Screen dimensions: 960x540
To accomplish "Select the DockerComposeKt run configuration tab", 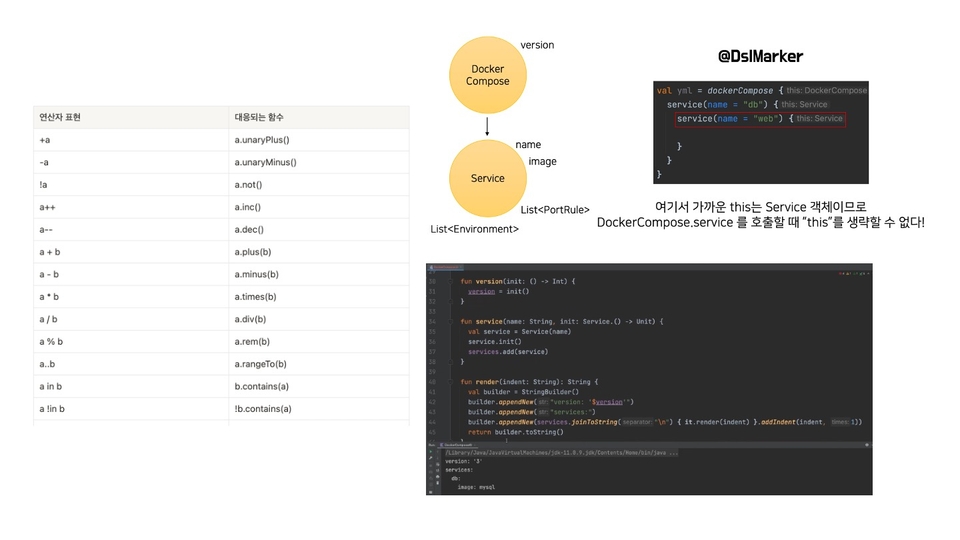I will pyautogui.click(x=457, y=445).
